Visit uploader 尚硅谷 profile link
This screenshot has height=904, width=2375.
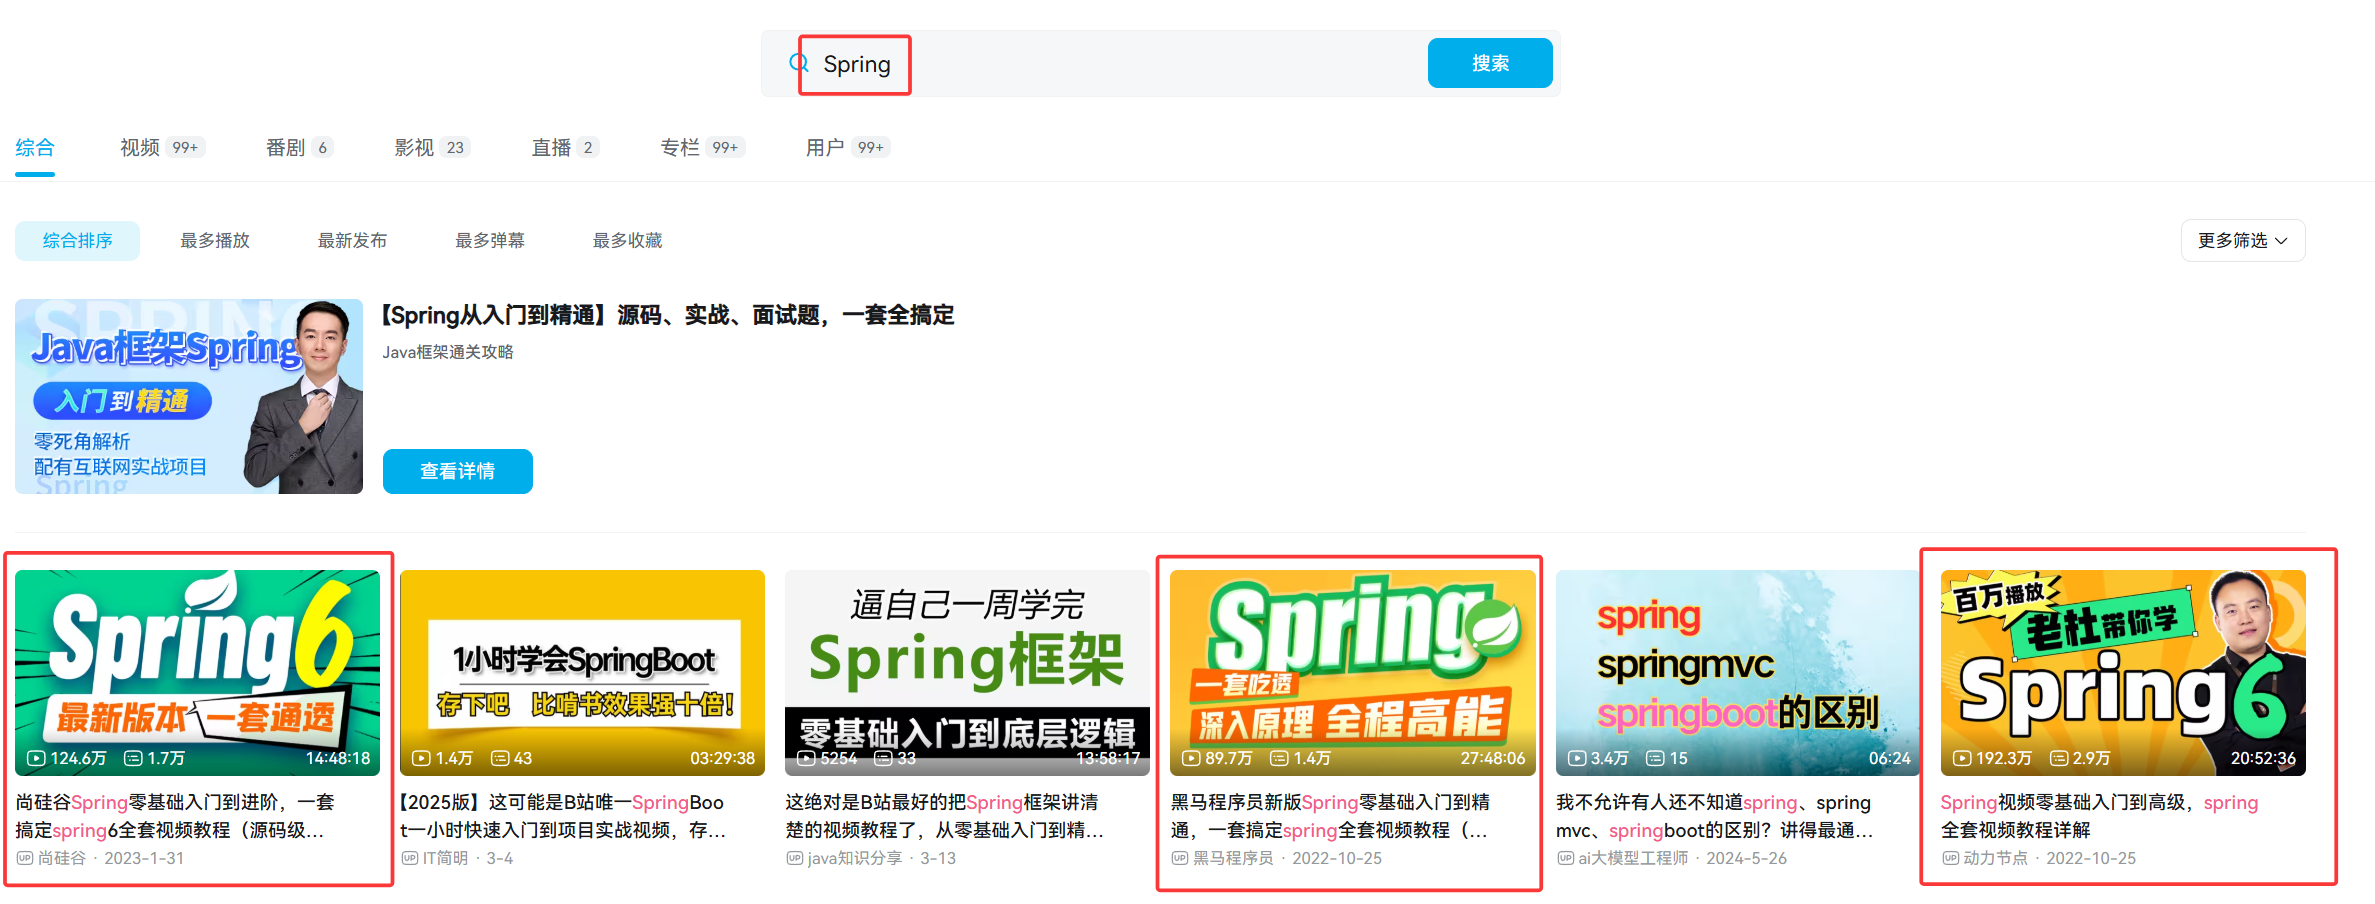pyautogui.click(x=62, y=858)
